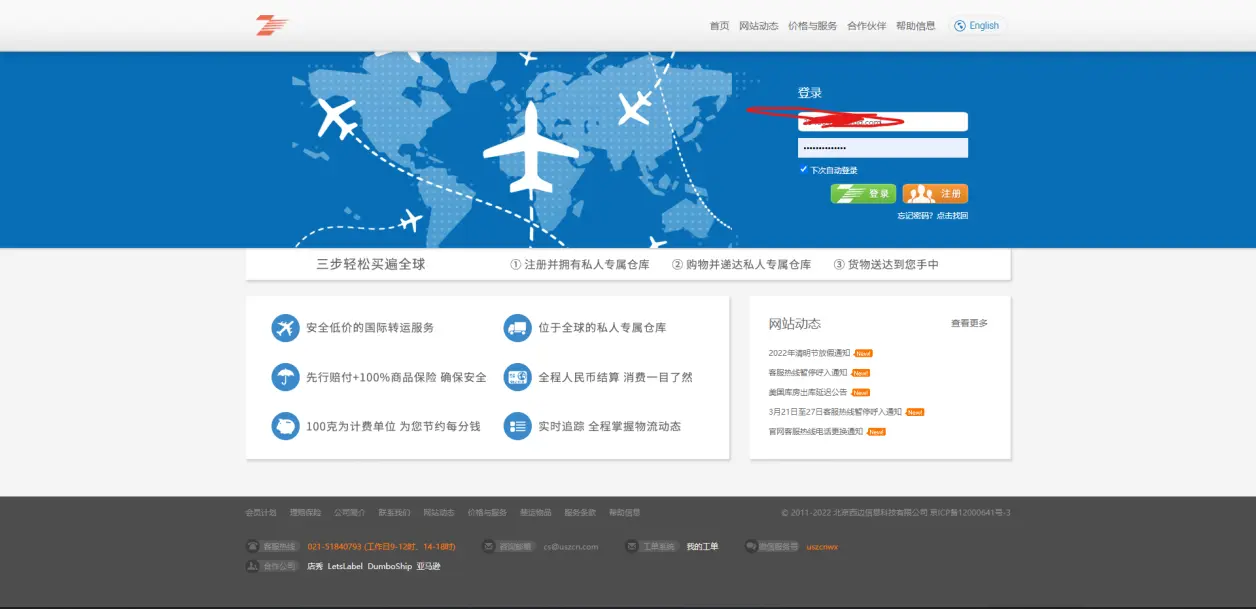Click 帮助信息 in the footer links

(x=624, y=513)
